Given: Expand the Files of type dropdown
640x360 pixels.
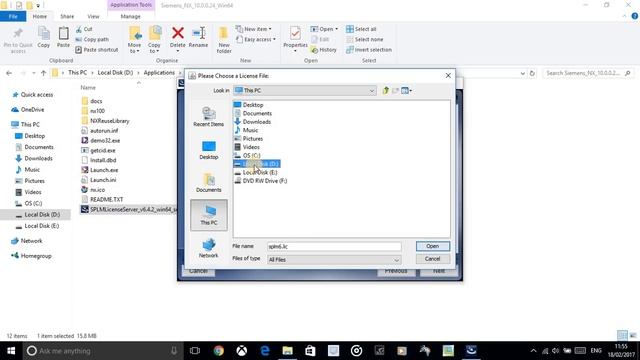Looking at the screenshot, I should [396, 260].
